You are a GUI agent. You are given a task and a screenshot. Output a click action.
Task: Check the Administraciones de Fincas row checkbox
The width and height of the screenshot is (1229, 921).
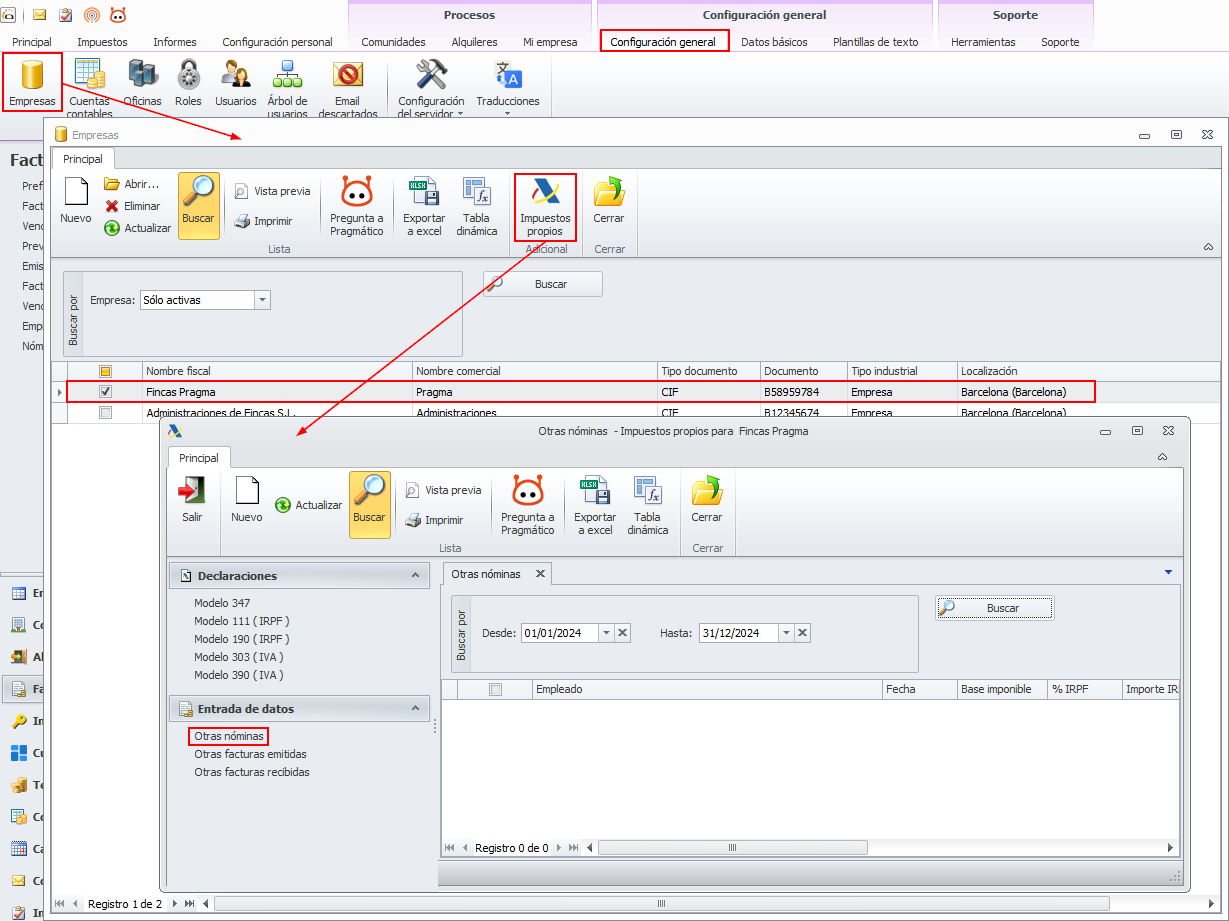106,412
